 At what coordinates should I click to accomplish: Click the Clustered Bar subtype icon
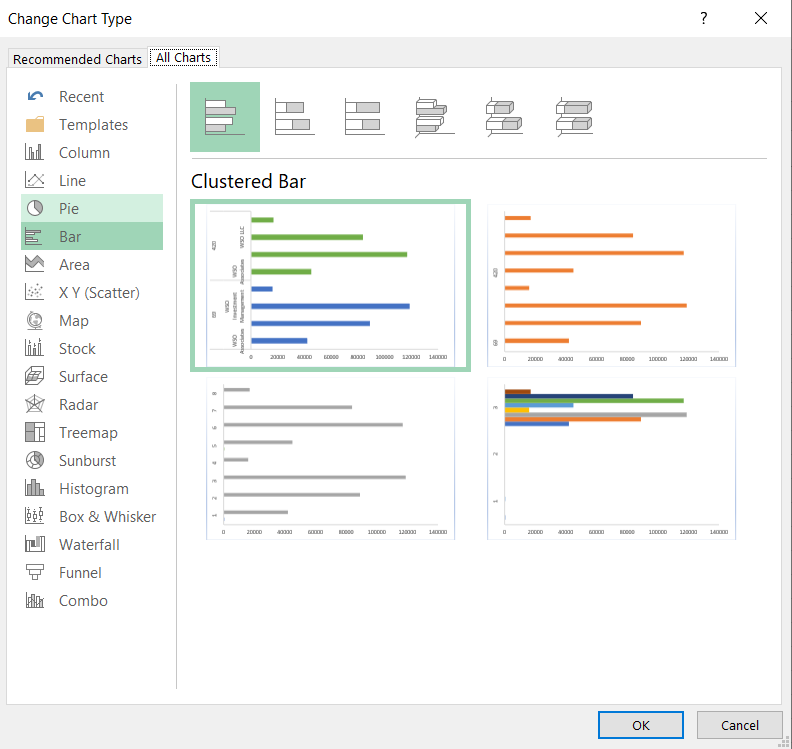click(x=225, y=117)
